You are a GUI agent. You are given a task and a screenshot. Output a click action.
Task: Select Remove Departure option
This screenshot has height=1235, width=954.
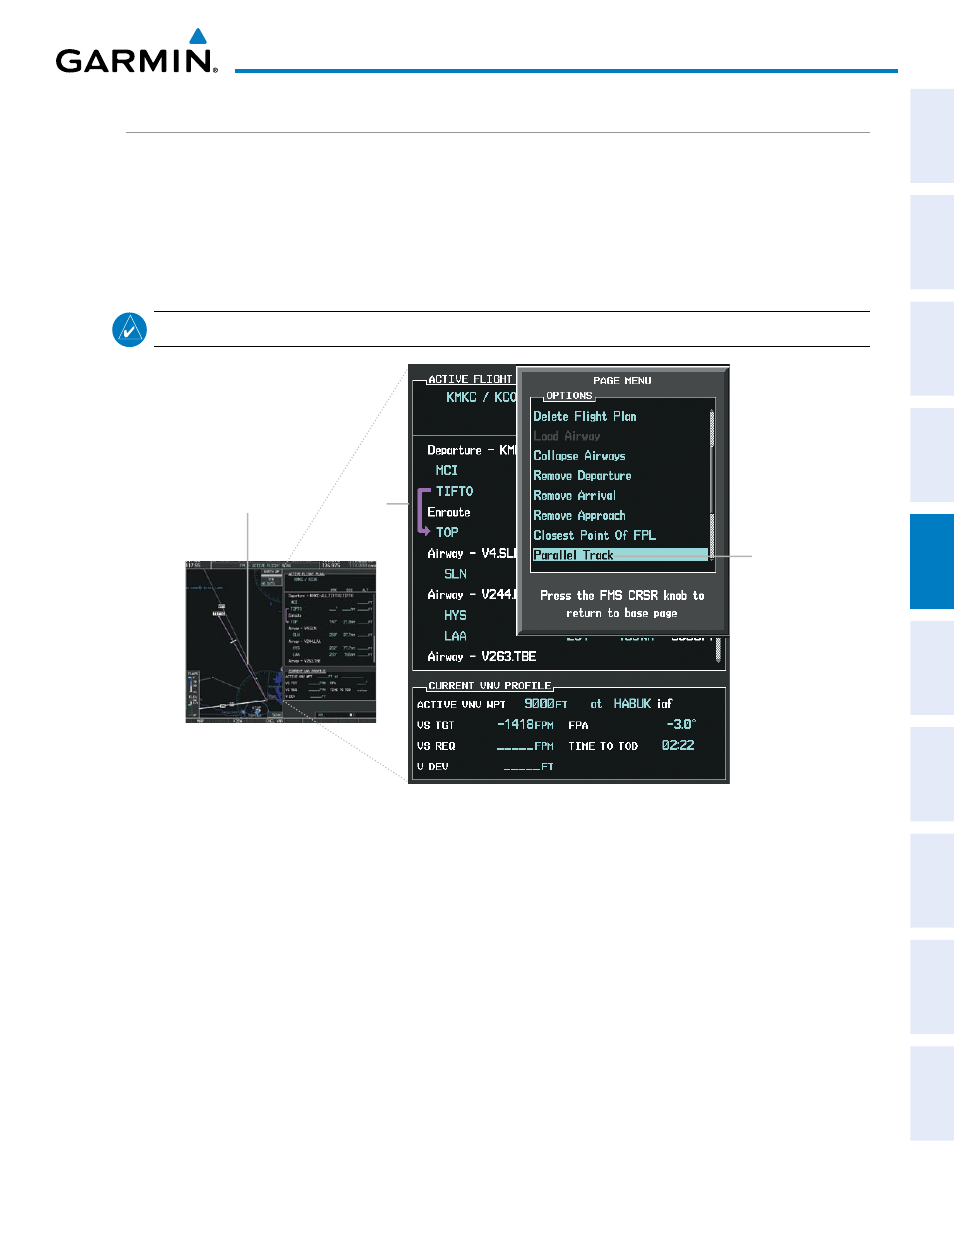(582, 476)
